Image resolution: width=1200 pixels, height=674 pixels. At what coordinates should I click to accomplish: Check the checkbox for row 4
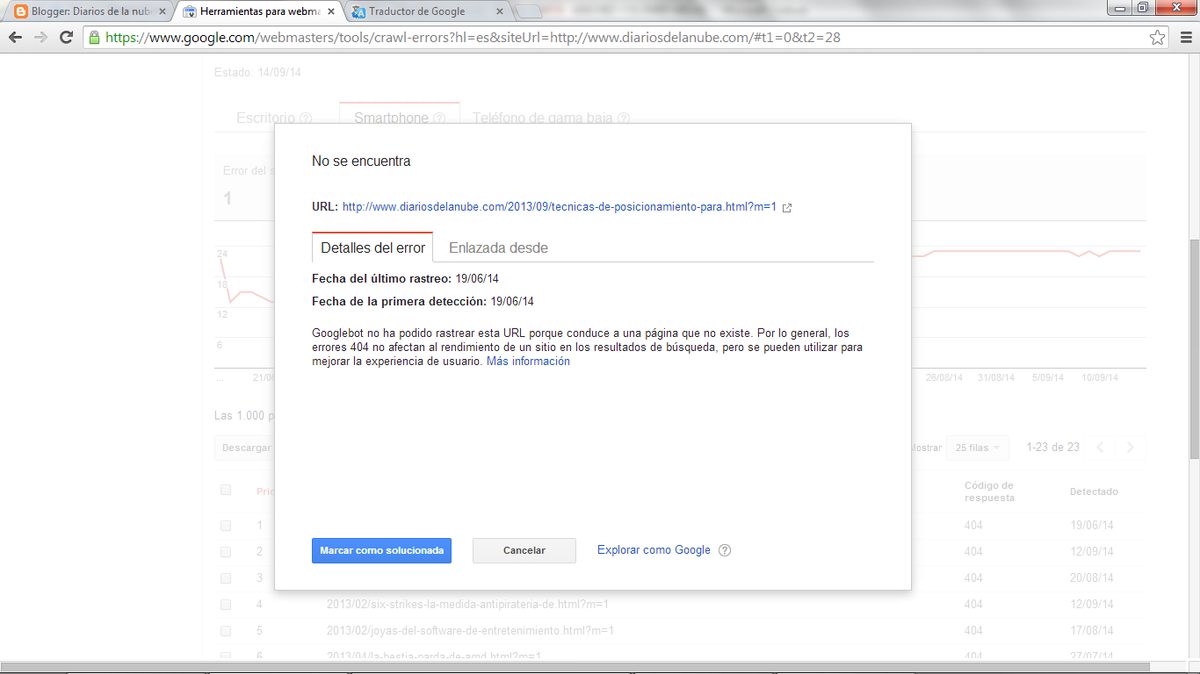point(225,604)
